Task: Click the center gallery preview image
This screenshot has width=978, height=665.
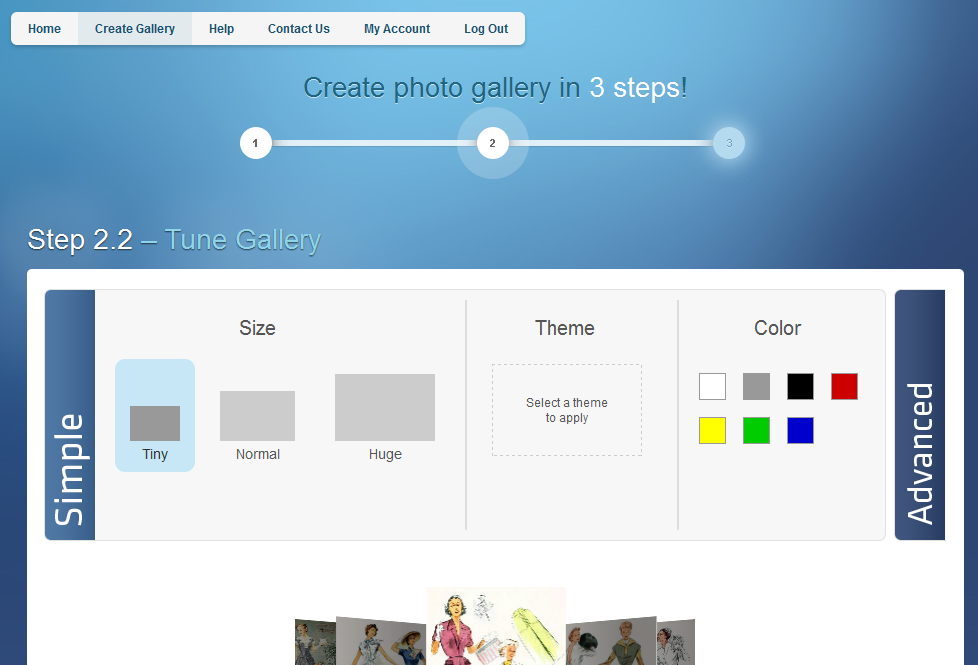Action: 496,626
